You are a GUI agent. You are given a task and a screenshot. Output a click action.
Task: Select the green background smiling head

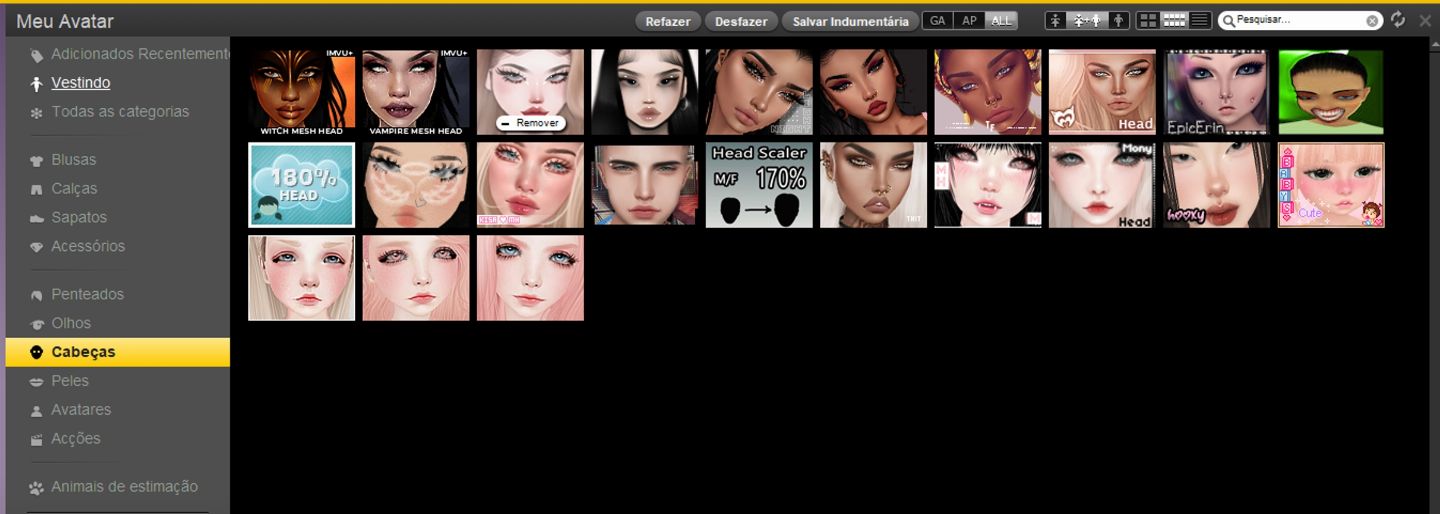1331,92
